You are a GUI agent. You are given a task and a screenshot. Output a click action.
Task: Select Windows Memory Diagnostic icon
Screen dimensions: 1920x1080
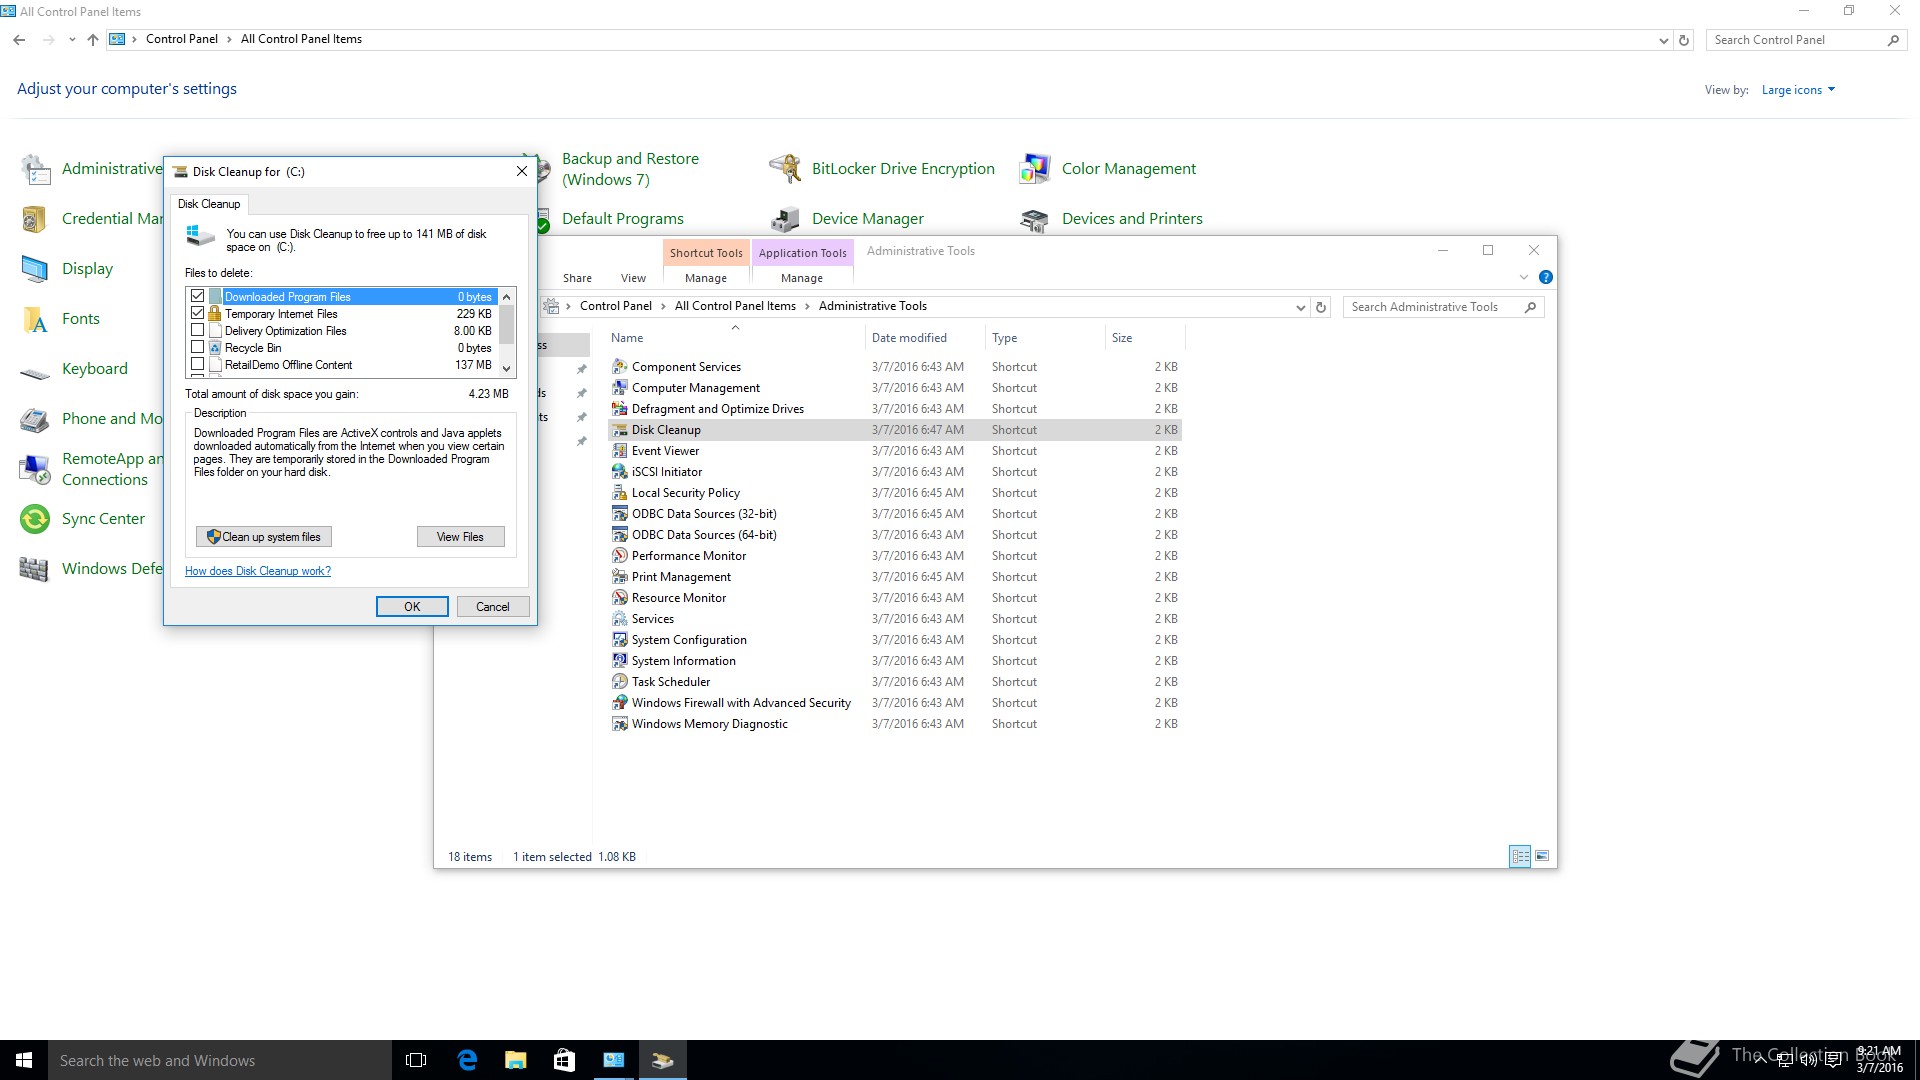[x=620, y=724]
